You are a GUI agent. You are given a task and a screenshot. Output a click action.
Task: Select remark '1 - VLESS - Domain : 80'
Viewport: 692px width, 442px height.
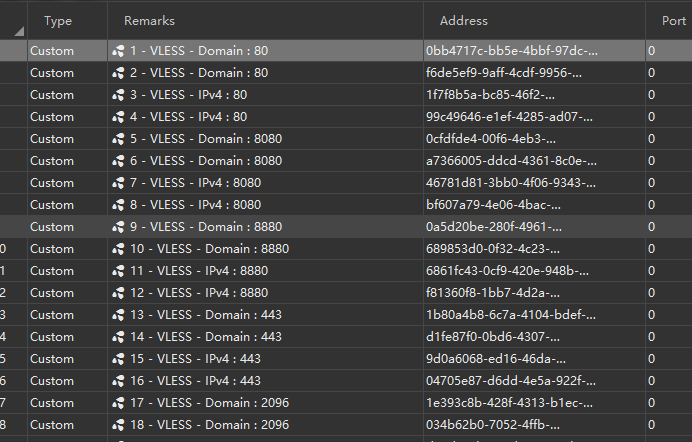pyautogui.click(x=199, y=51)
